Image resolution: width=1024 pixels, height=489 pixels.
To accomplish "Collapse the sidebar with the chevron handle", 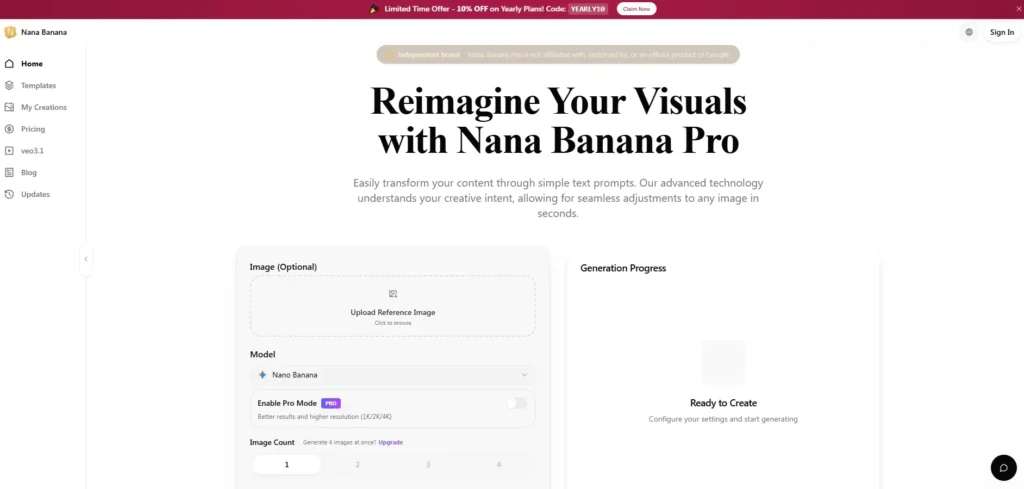I will click(86, 259).
